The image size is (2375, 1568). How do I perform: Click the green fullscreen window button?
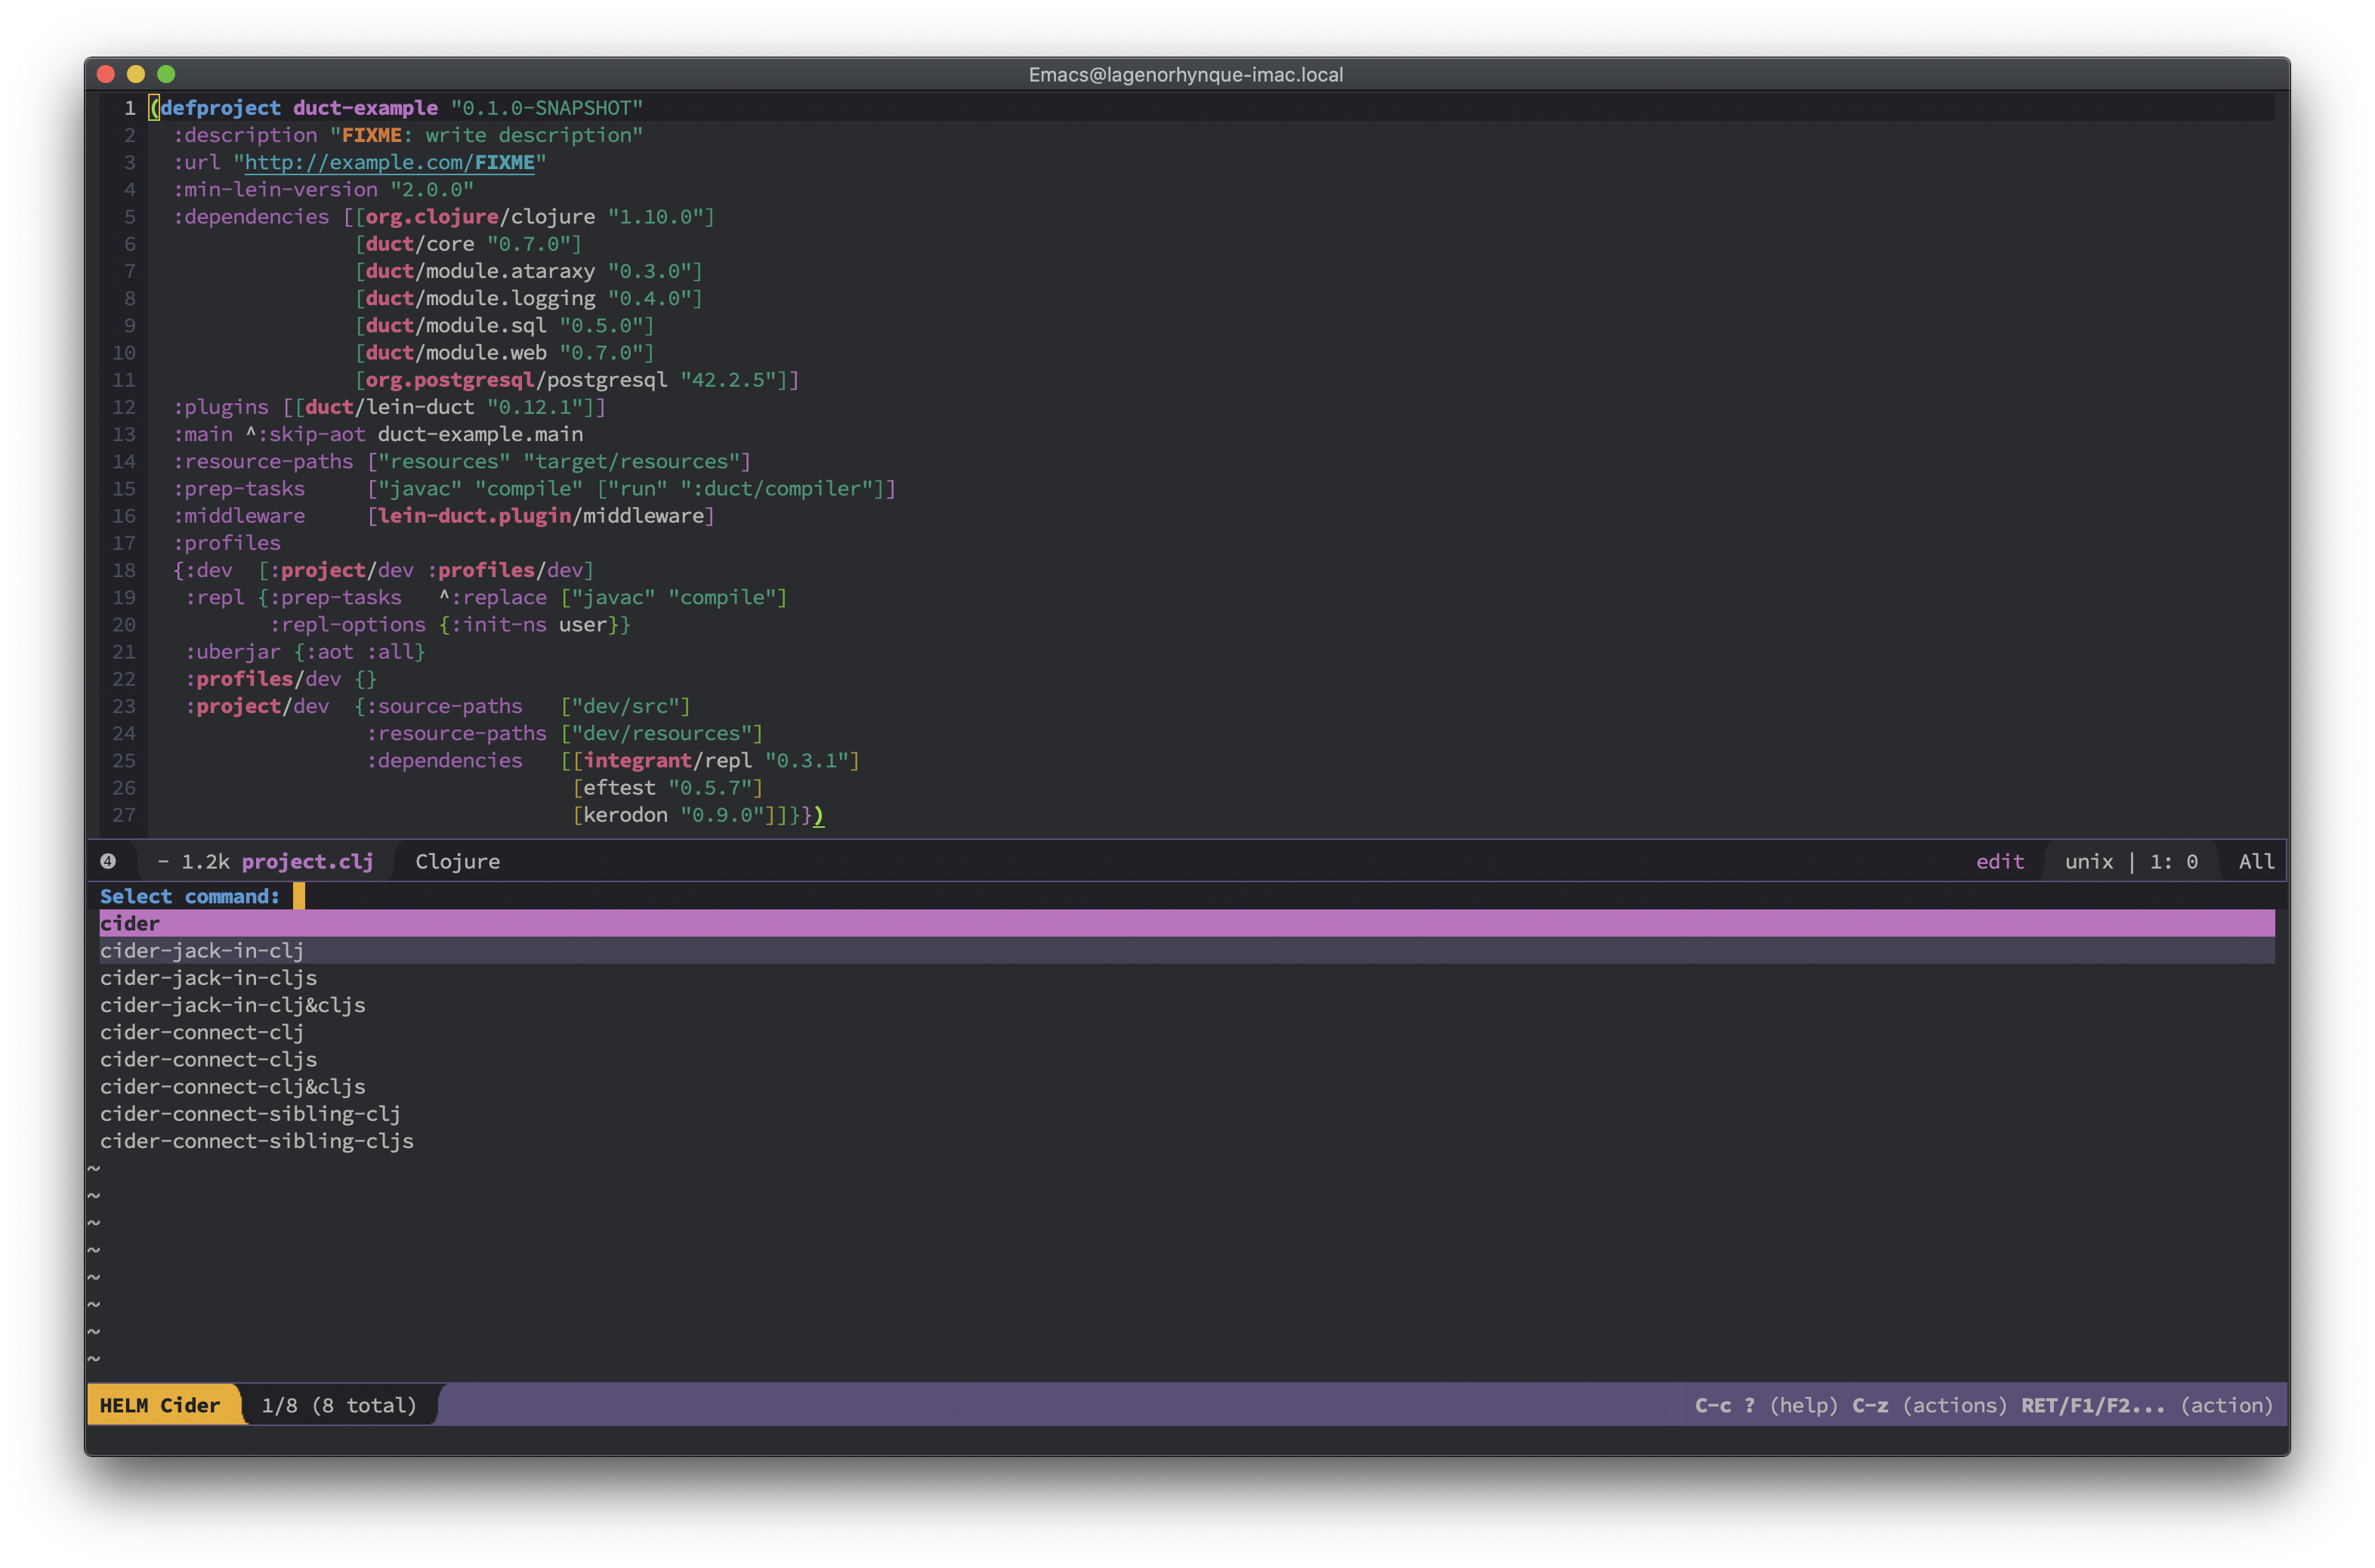[166, 74]
